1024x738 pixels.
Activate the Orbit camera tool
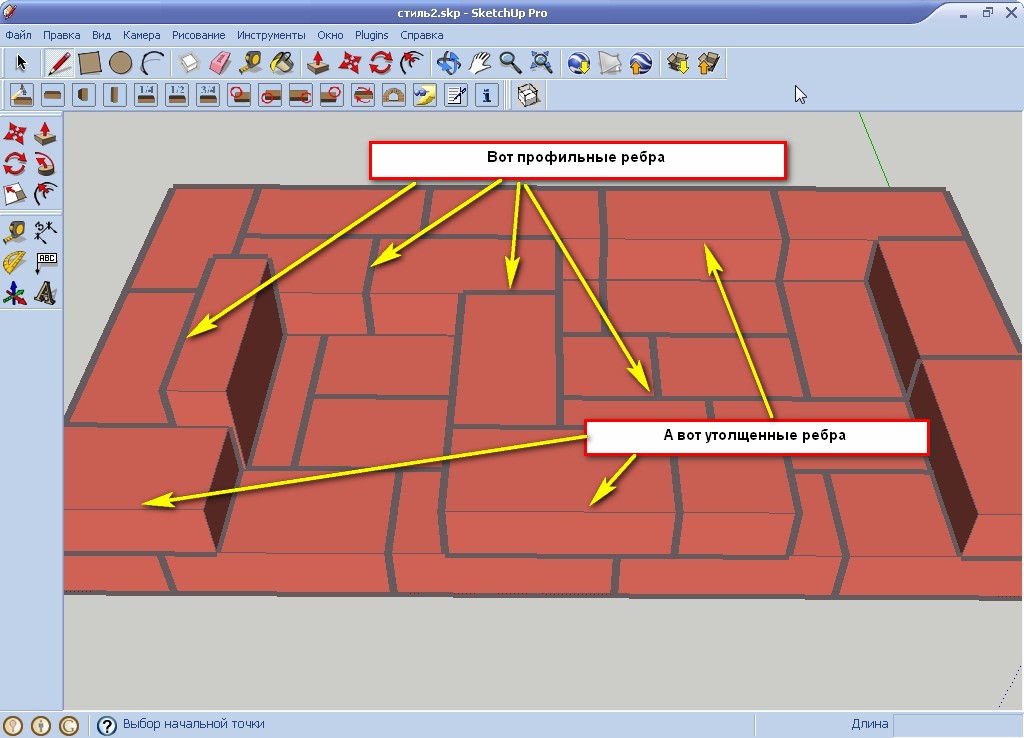point(448,63)
